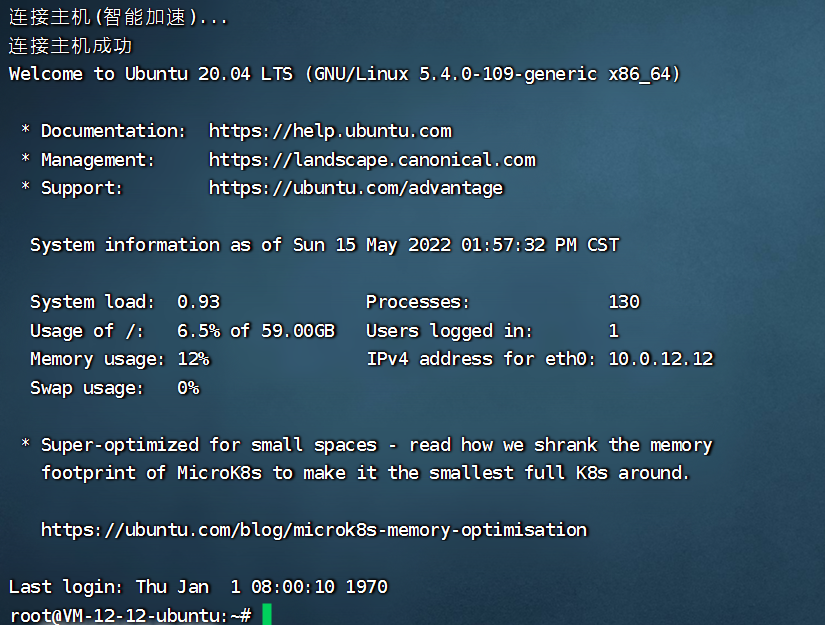825x625 pixels.
Task: Open the microk8s-memory-optimisation blog URL
Action: tap(314, 530)
